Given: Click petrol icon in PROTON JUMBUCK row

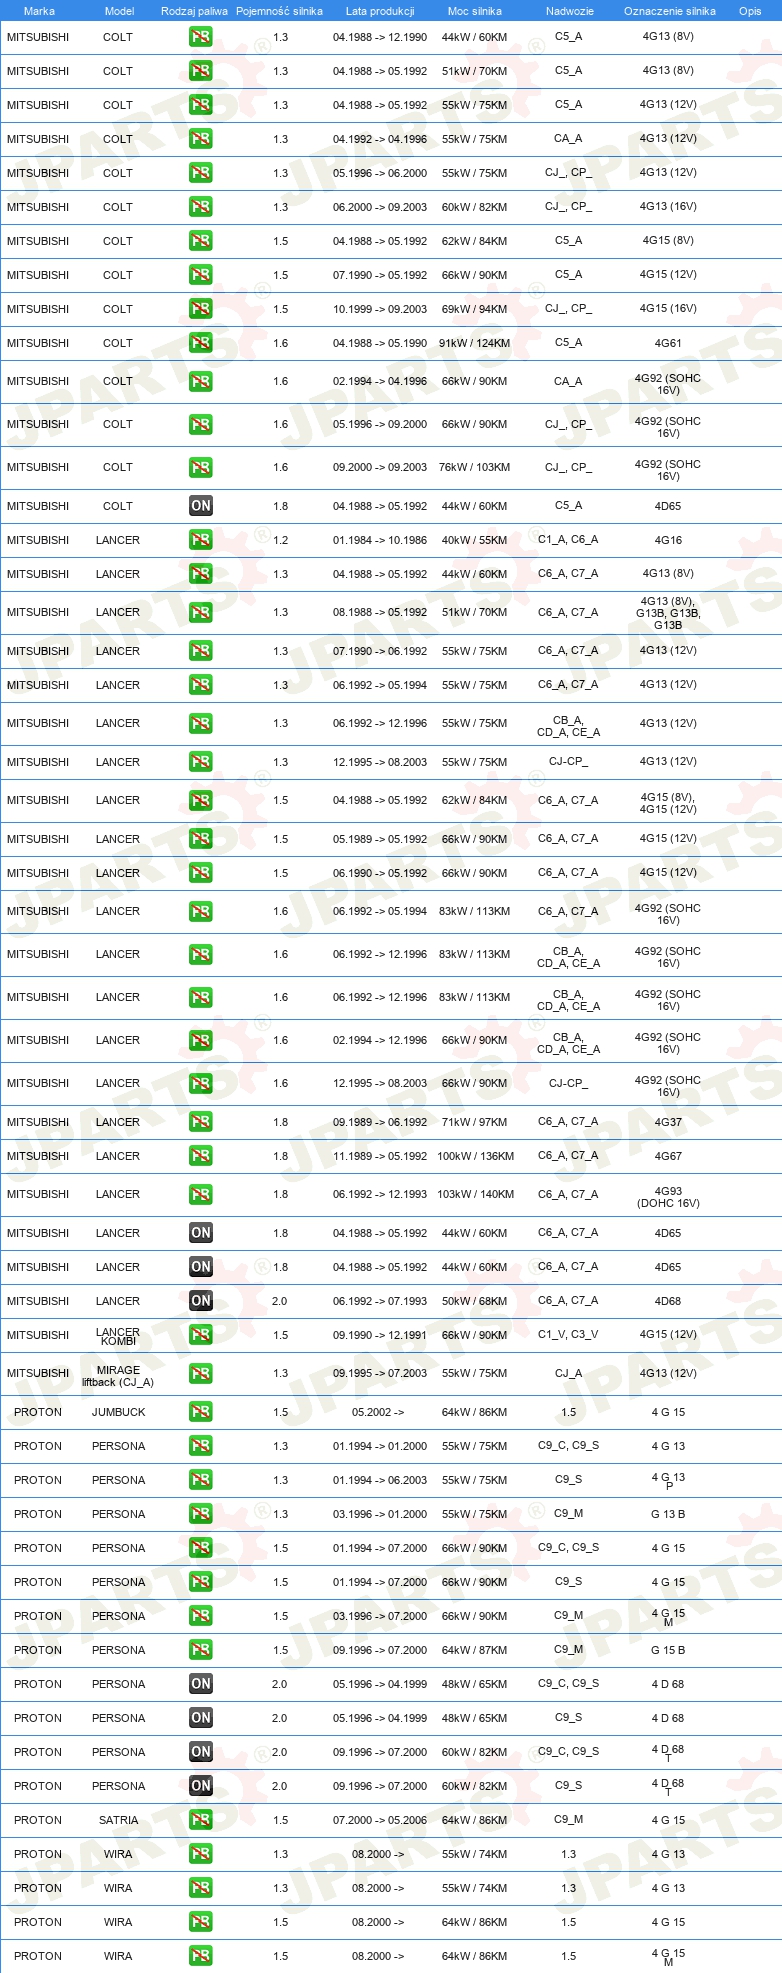Looking at the screenshot, I should (201, 1412).
